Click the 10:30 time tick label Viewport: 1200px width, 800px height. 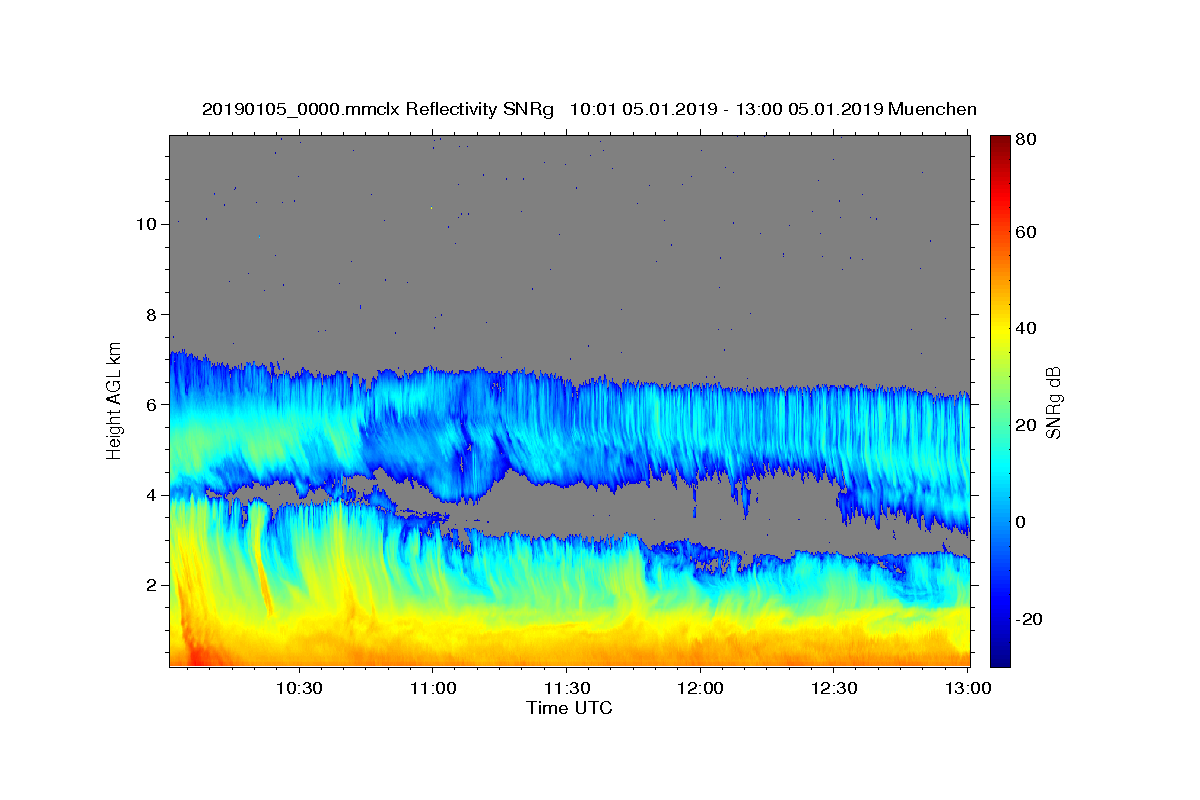point(298,688)
